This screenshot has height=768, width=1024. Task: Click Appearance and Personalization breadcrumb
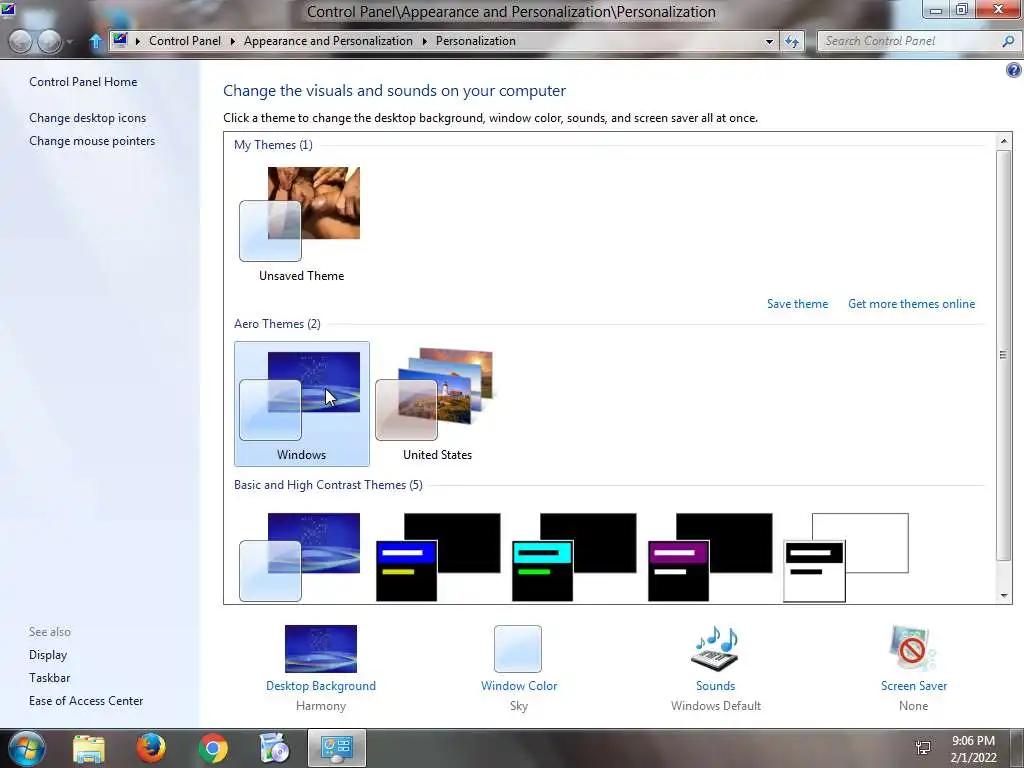tap(328, 40)
